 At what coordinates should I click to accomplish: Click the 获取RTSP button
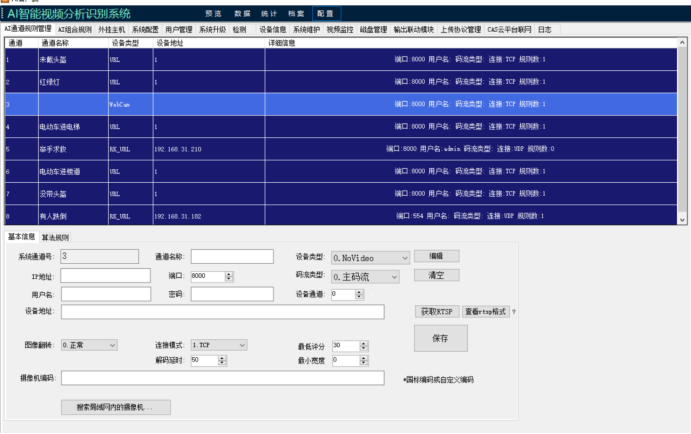pos(437,312)
